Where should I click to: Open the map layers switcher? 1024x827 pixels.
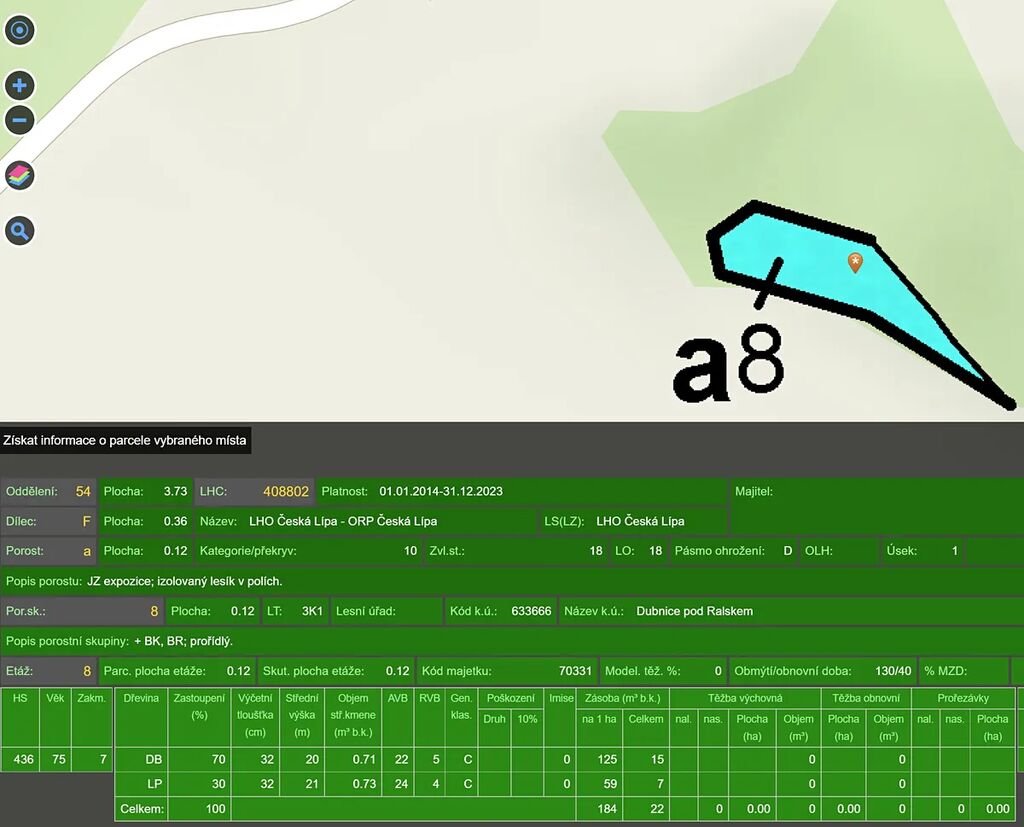19,177
